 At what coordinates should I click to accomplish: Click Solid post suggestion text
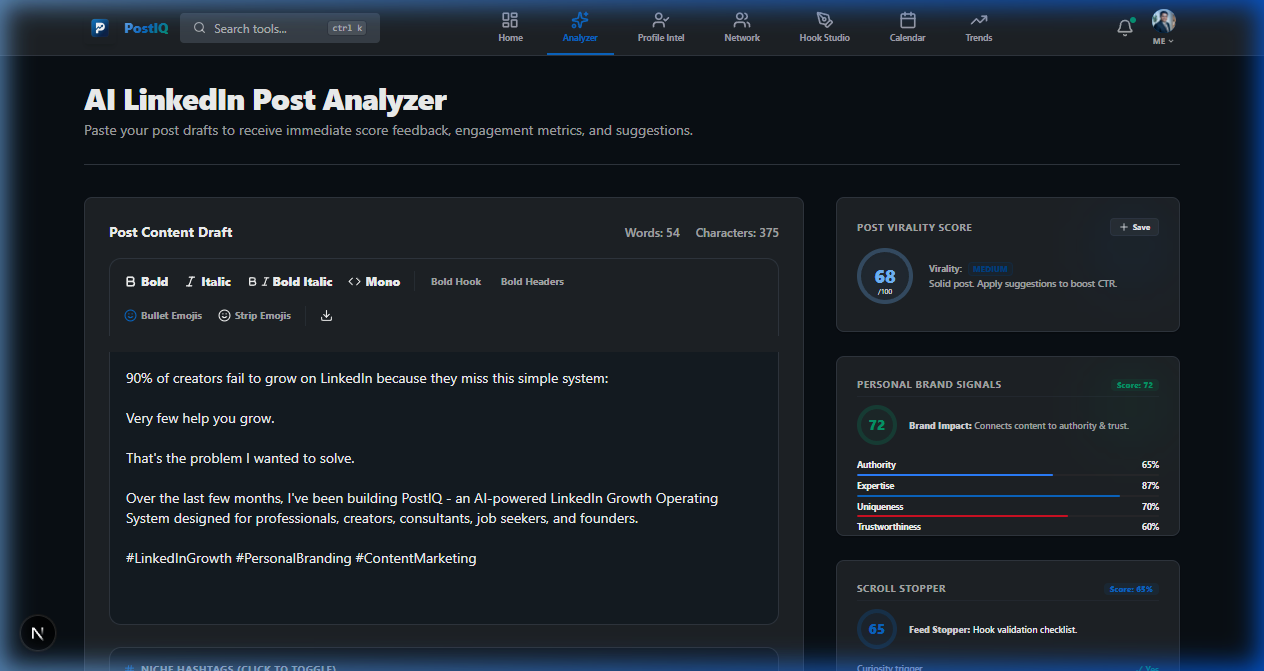click(1023, 284)
